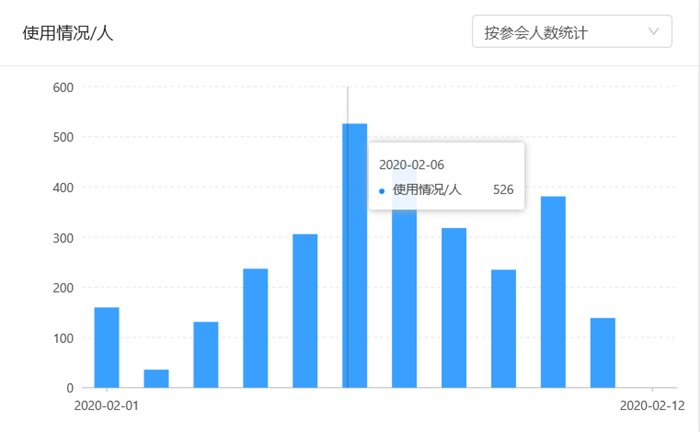Click the 使用情况/人 chart title
700x432 pixels.
[x=68, y=33]
